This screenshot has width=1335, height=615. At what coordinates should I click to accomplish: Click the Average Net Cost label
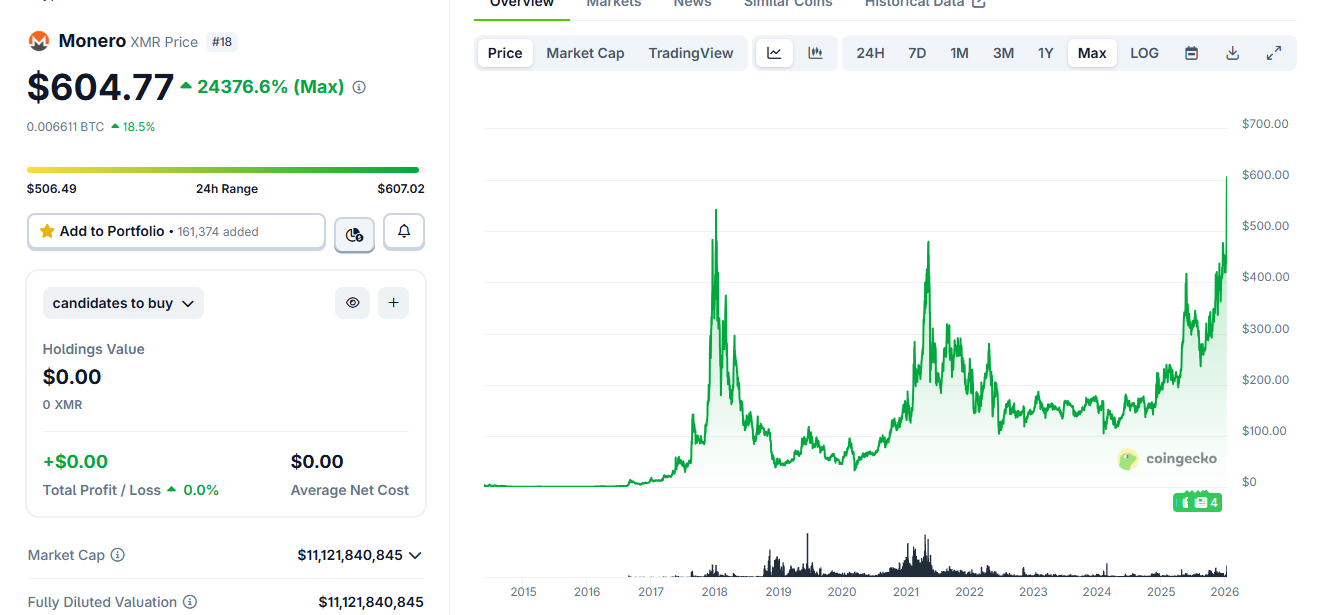point(350,490)
